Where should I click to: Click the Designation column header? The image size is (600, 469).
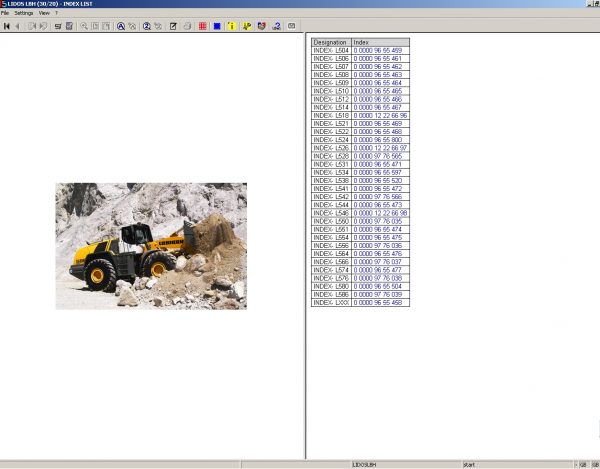[x=331, y=42]
